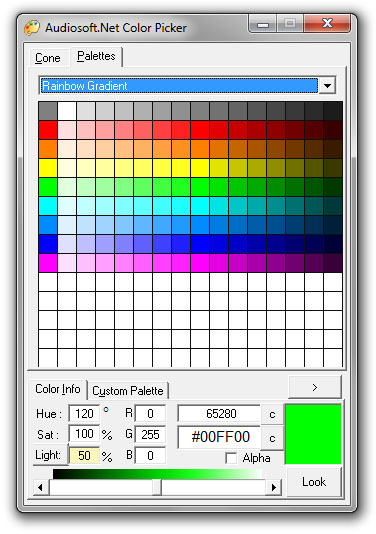Pick the leftmost swatch of green row
The height and width of the screenshot is (534, 376).
(48, 187)
